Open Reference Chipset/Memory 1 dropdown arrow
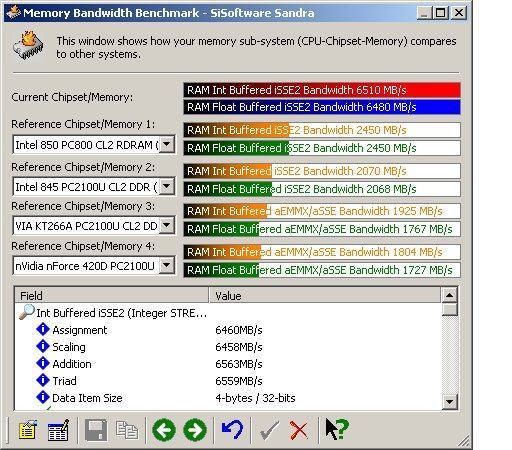 (167, 145)
